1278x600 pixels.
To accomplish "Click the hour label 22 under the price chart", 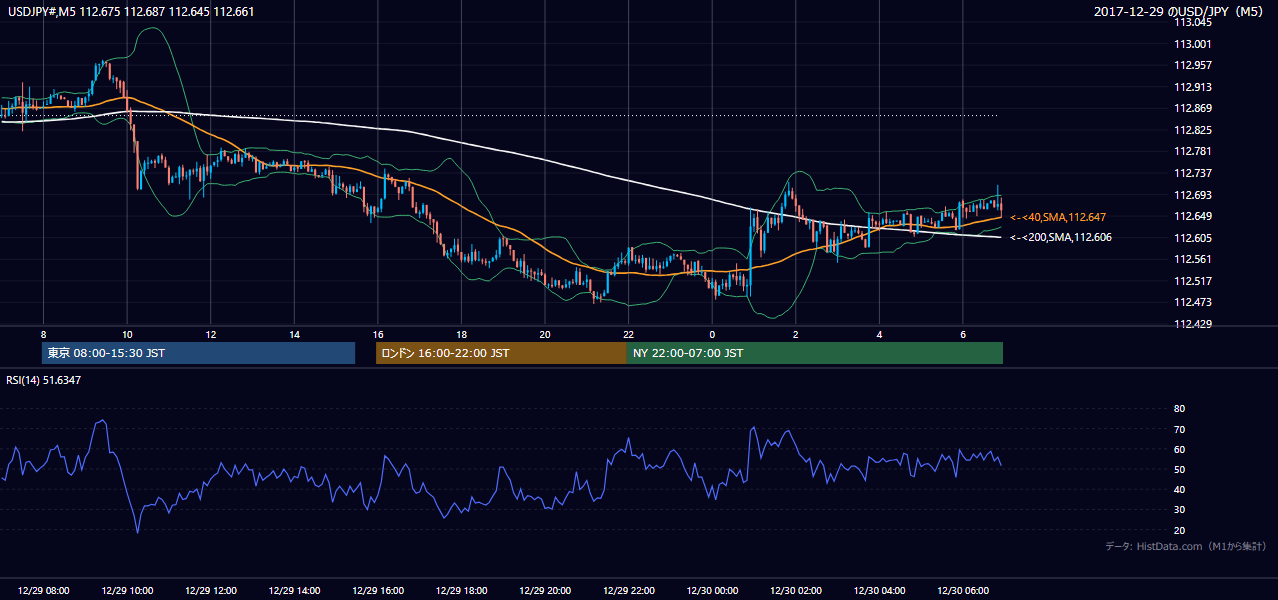I will (628, 333).
